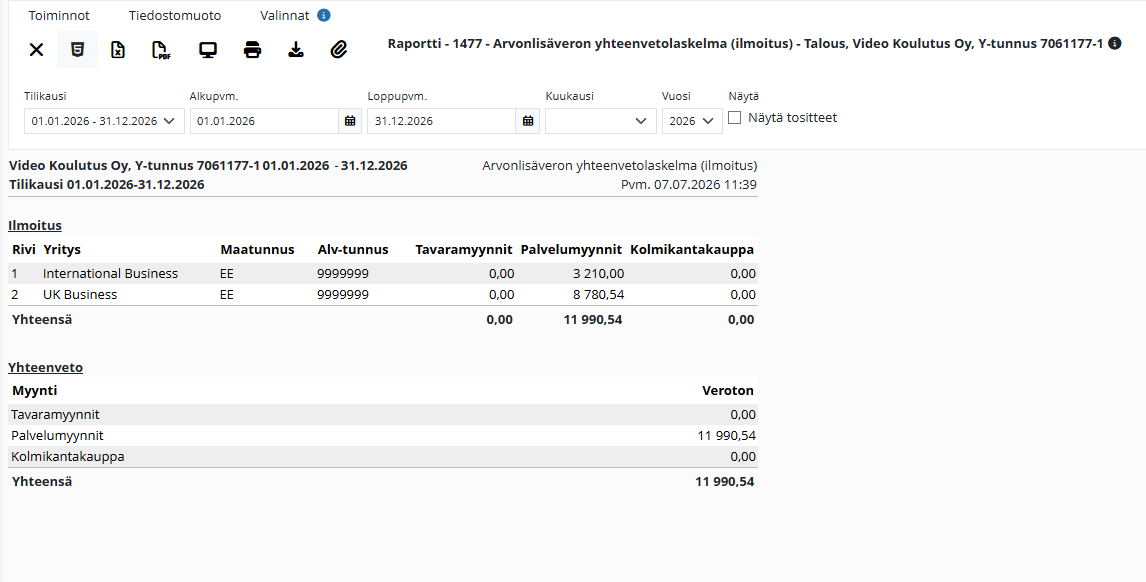Click the monitor screen view icon
The height and width of the screenshot is (582, 1146).
click(208, 50)
